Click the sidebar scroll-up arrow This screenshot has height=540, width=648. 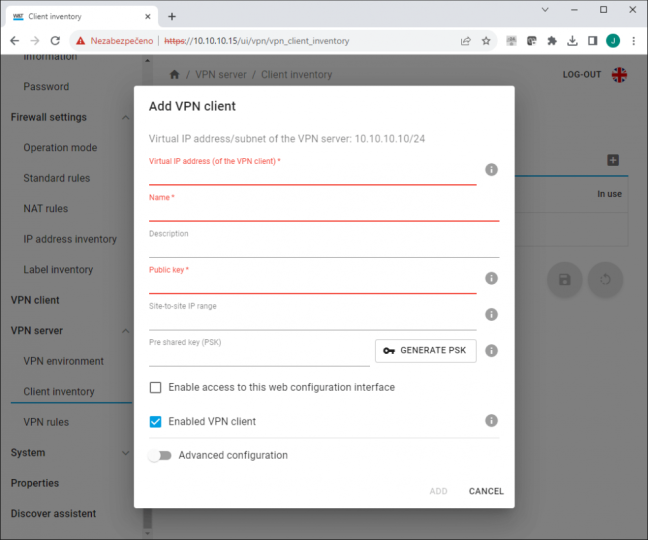click(148, 61)
